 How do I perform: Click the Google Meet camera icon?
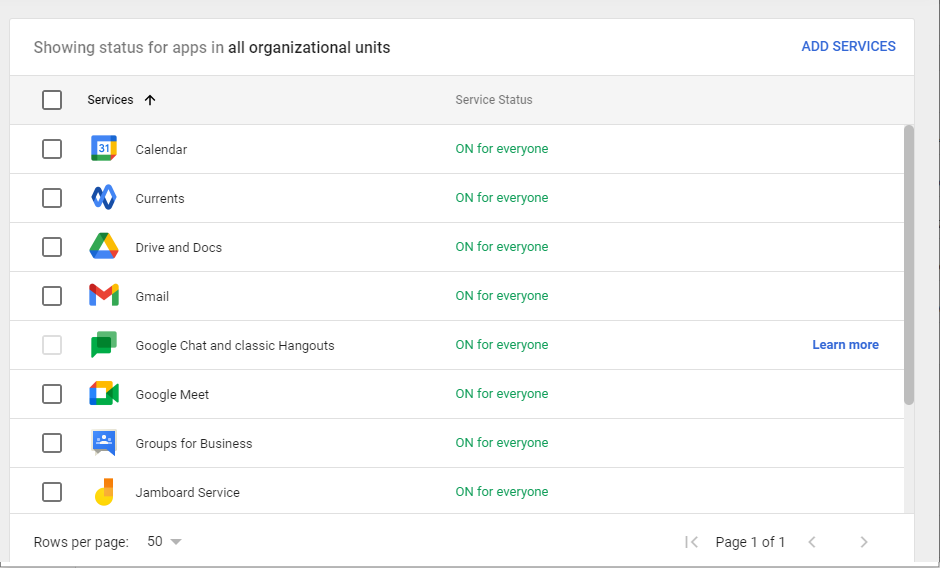pos(104,394)
